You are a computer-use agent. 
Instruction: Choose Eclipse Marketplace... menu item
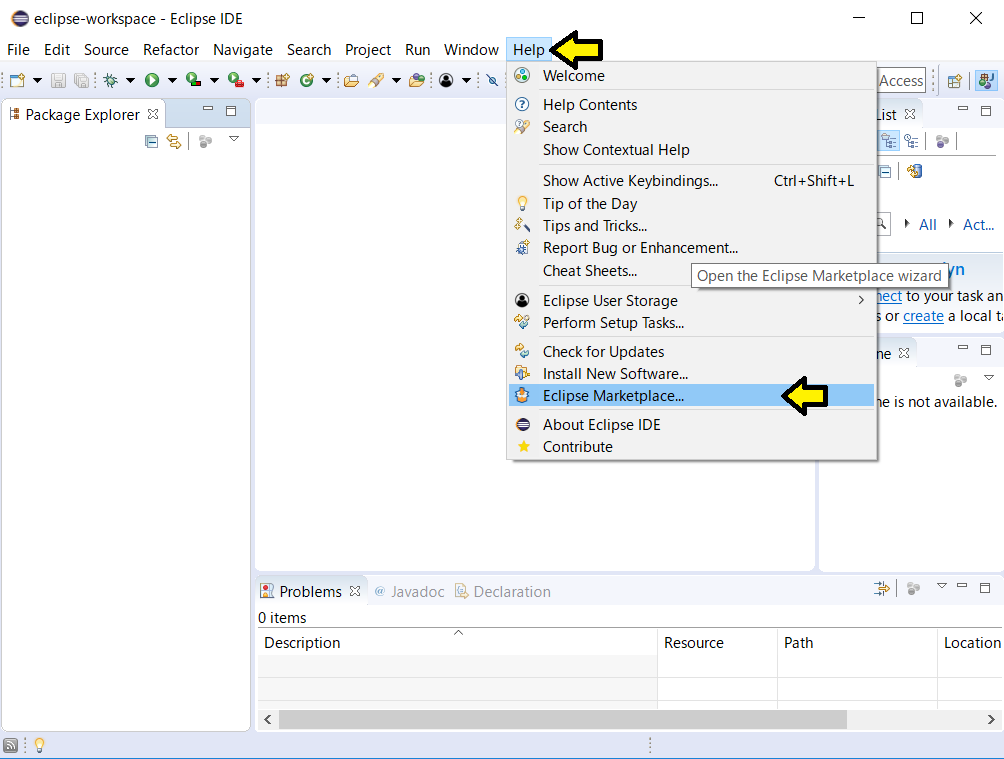tap(692, 396)
